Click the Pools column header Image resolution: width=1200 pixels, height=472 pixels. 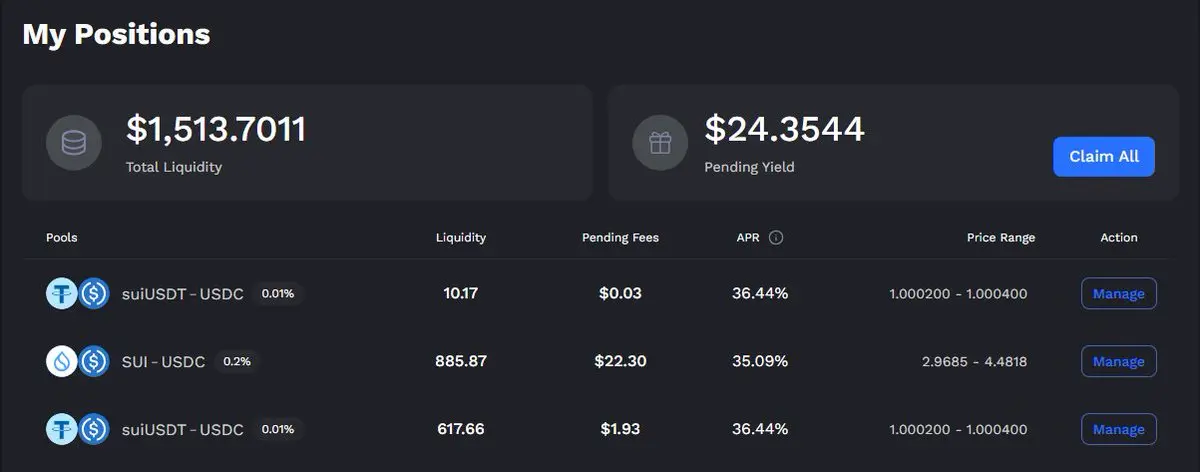point(61,238)
